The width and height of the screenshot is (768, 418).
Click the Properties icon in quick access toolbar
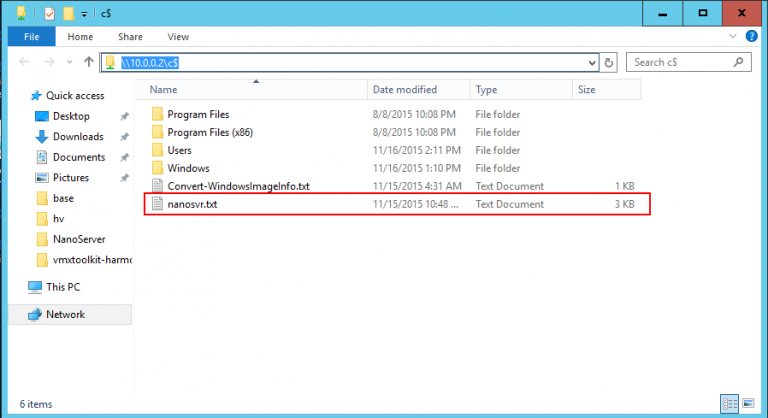point(48,14)
